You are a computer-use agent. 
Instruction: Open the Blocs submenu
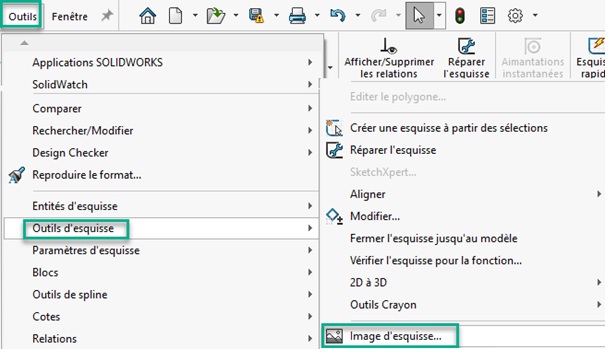(162, 272)
